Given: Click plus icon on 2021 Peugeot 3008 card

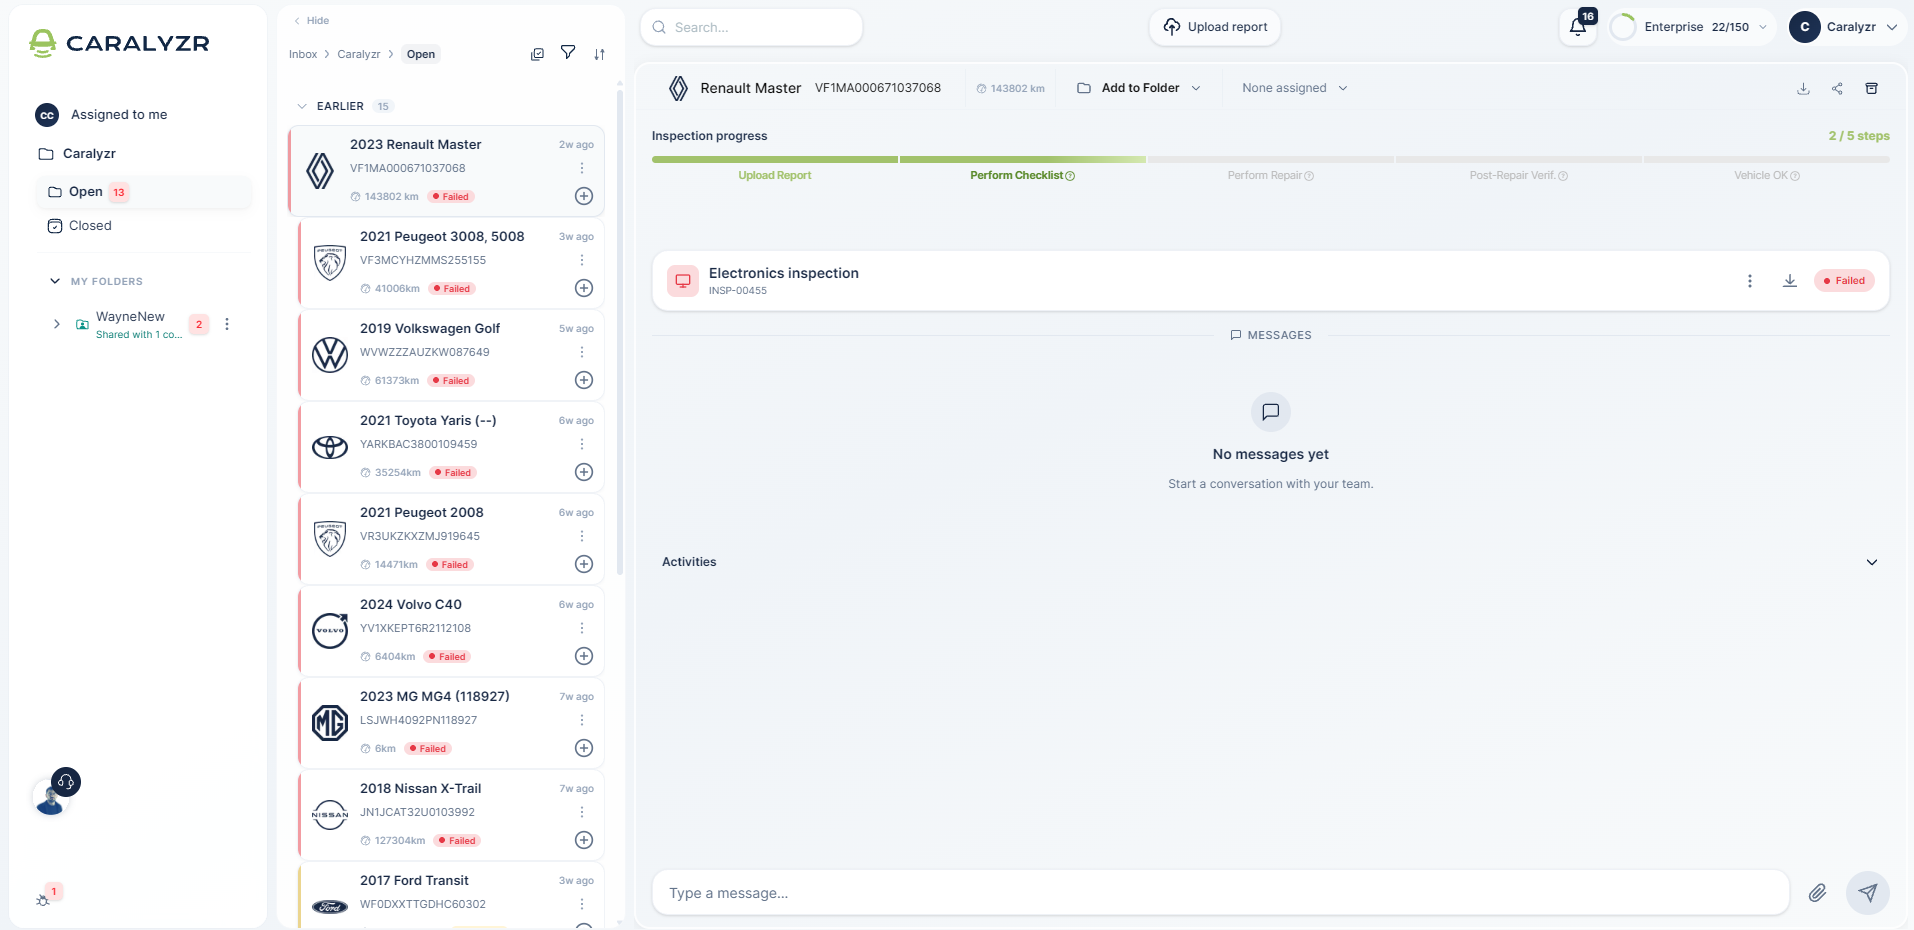Looking at the screenshot, I should 584,288.
